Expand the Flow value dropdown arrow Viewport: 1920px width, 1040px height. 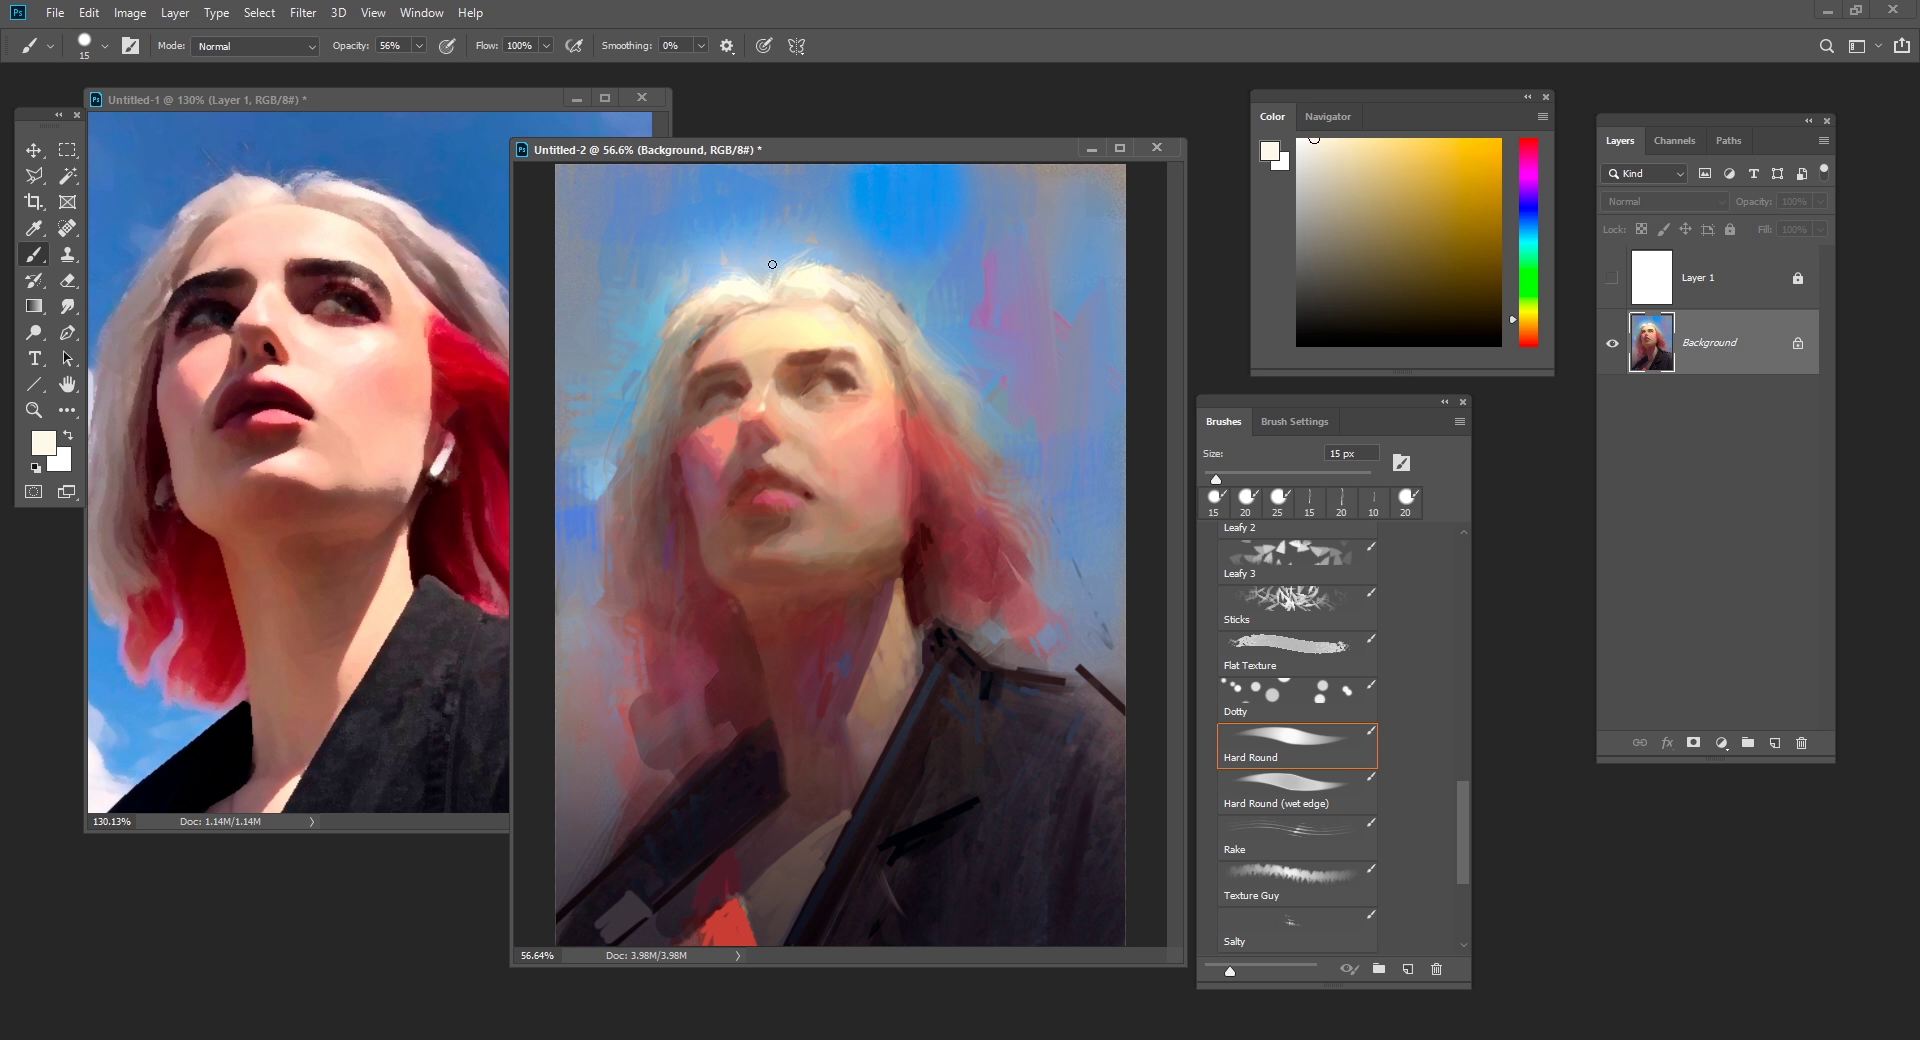(x=546, y=46)
